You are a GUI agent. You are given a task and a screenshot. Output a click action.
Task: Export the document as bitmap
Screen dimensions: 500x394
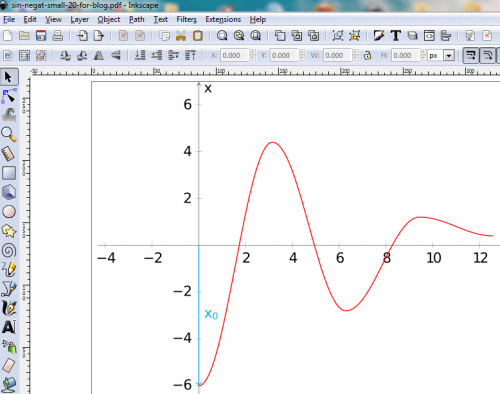point(99,36)
